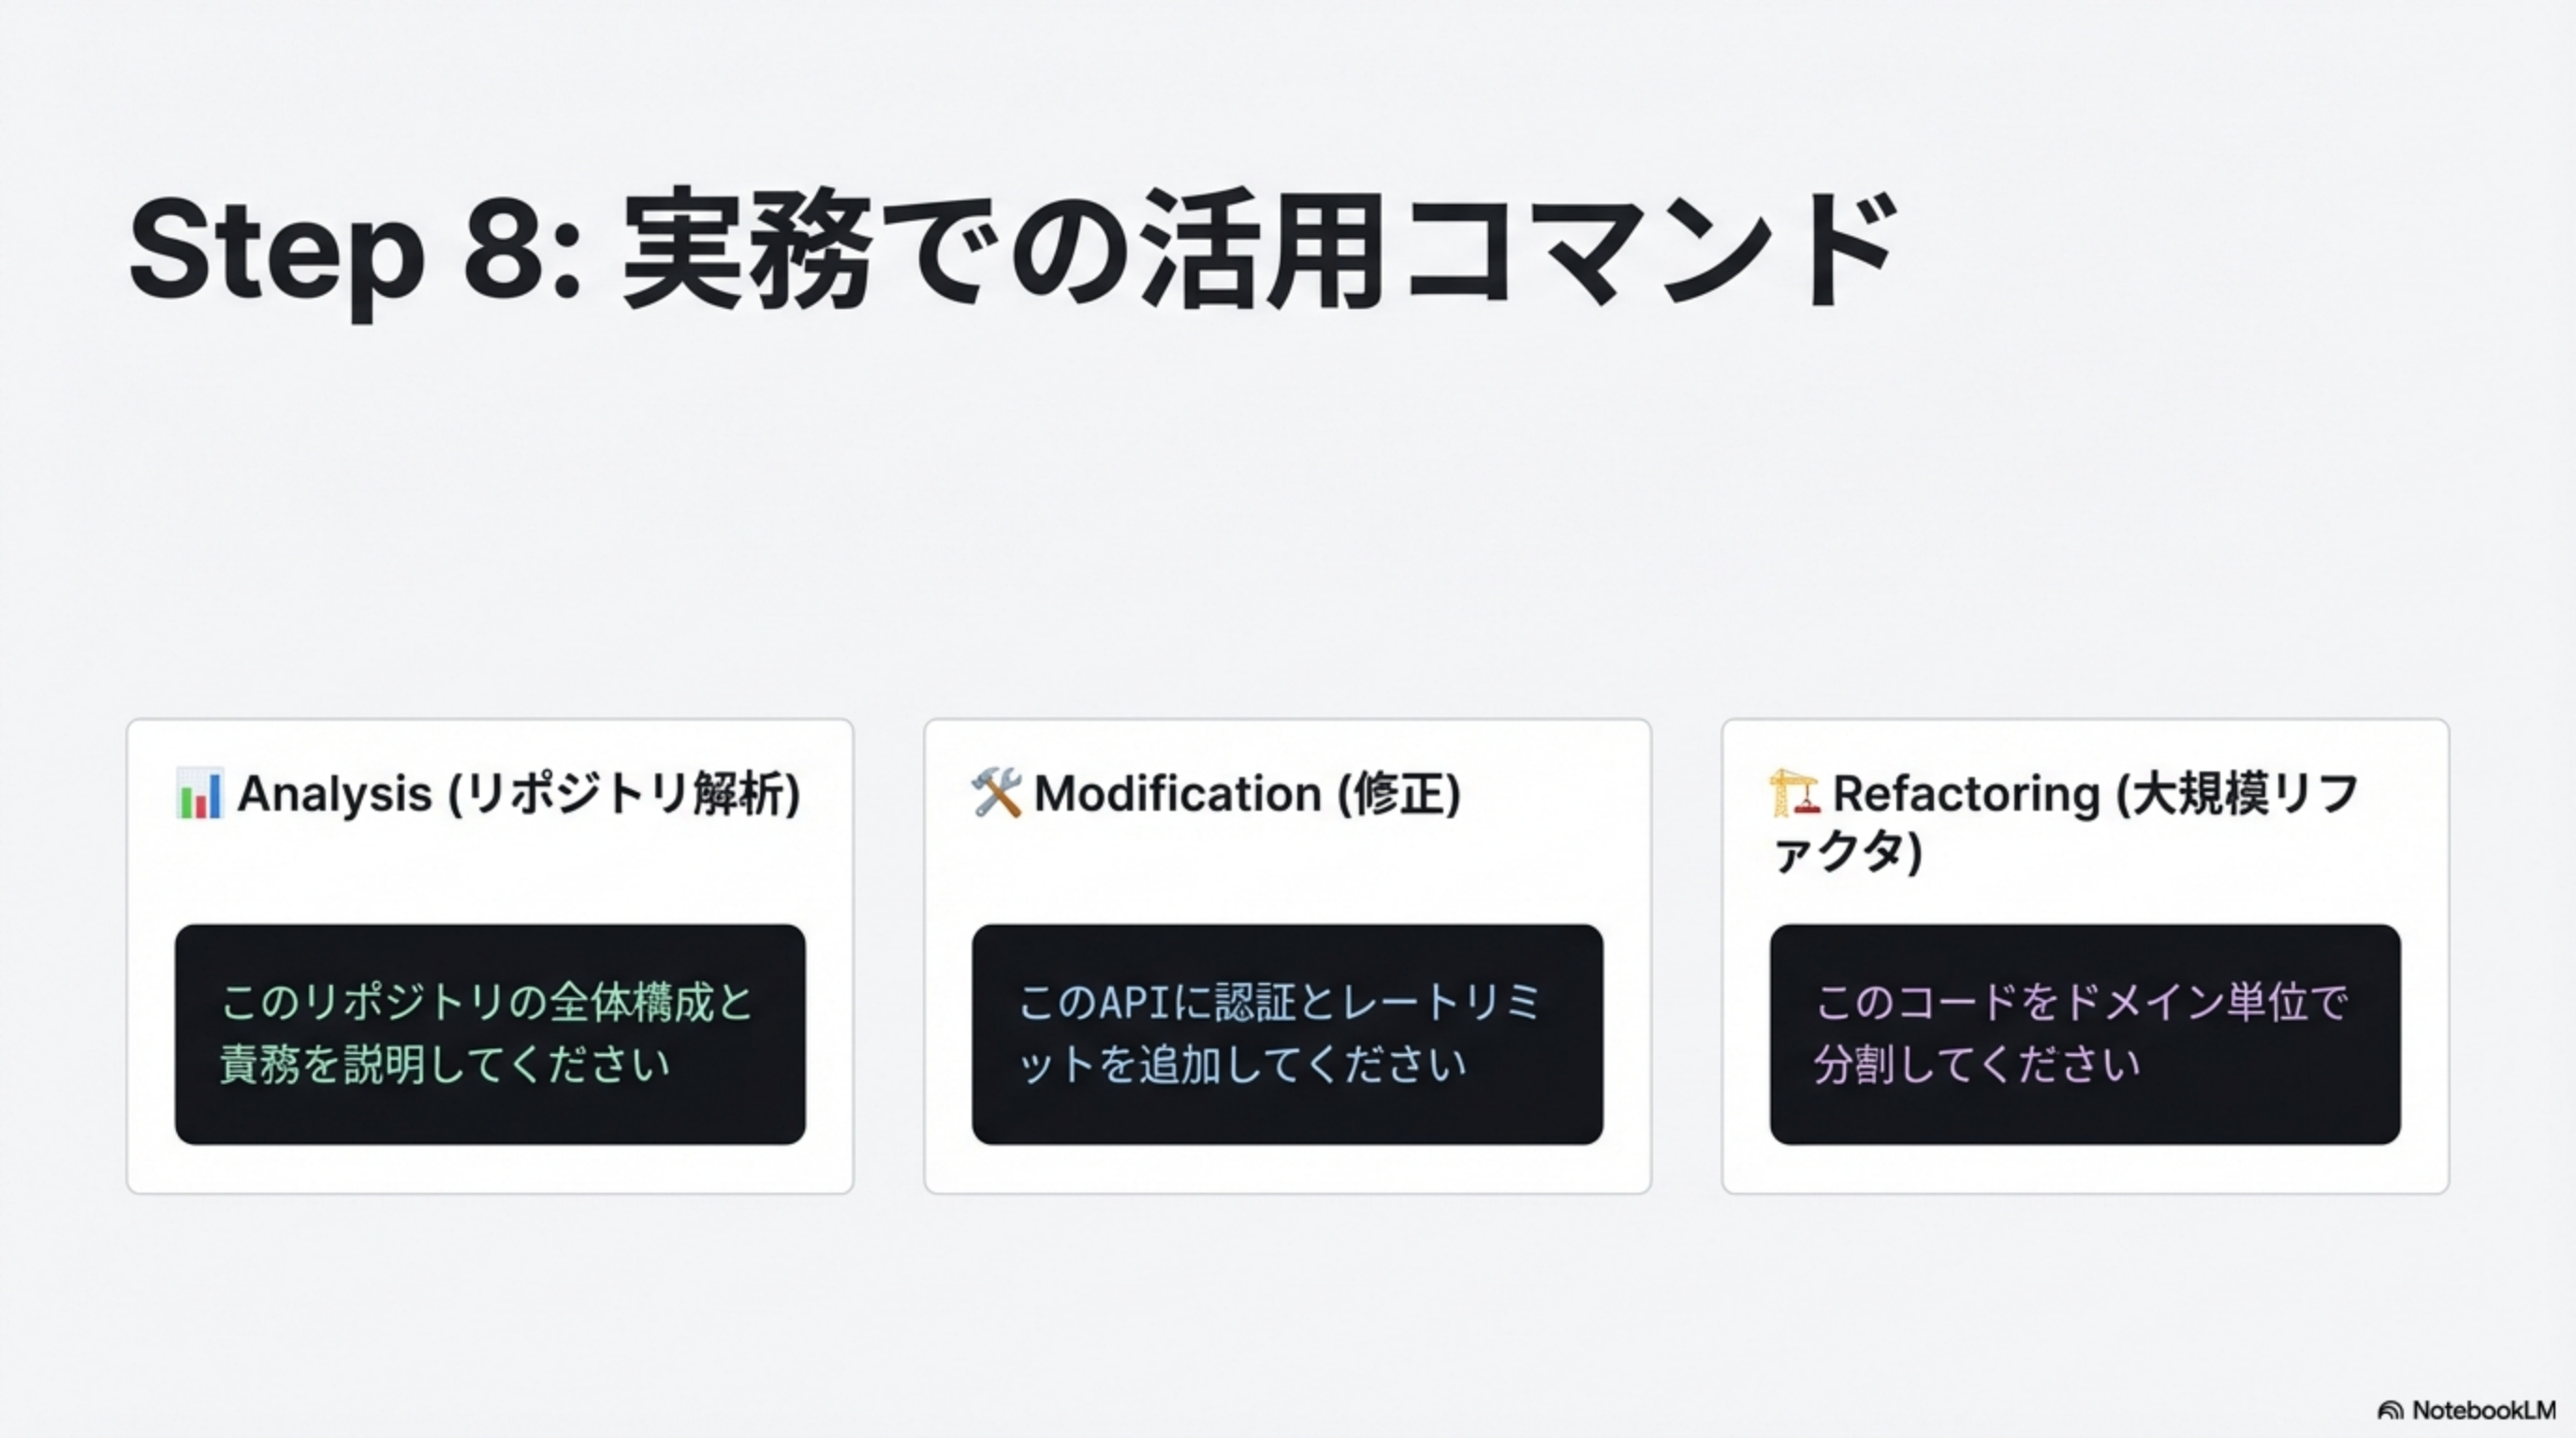2576x1438 pixels.
Task: Click "(修正)" in the Modification heading
Action: (1400, 794)
